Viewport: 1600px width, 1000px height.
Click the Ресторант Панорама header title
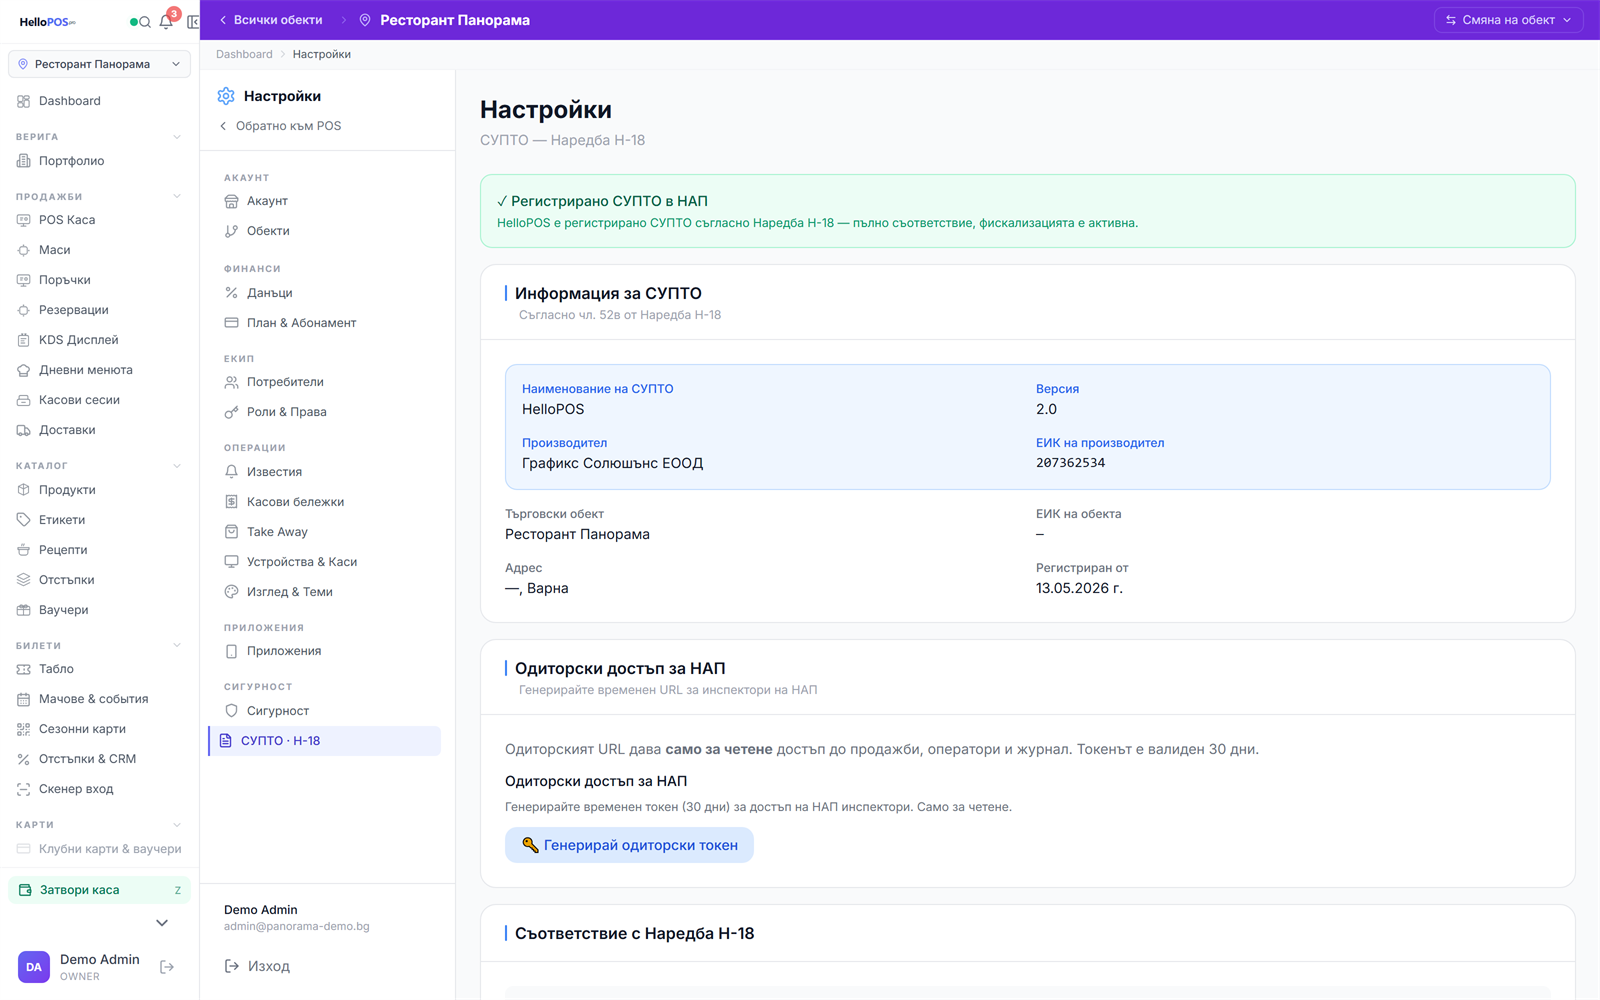pyautogui.click(x=455, y=20)
